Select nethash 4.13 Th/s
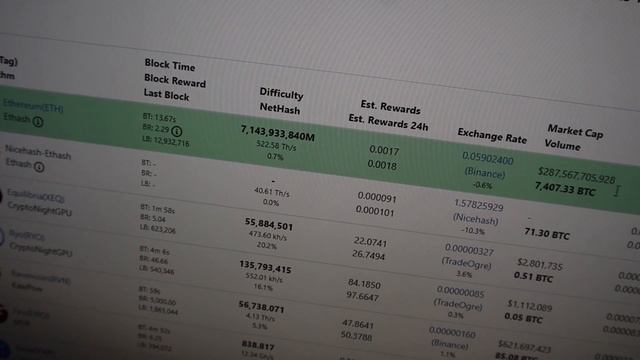The image size is (640, 360). coord(261,317)
